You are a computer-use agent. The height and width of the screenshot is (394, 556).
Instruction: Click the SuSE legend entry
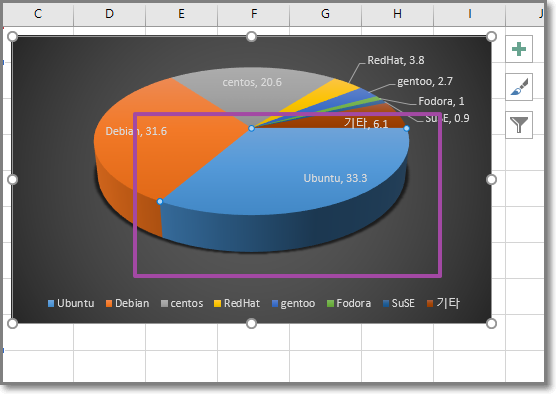pyautogui.click(x=399, y=304)
